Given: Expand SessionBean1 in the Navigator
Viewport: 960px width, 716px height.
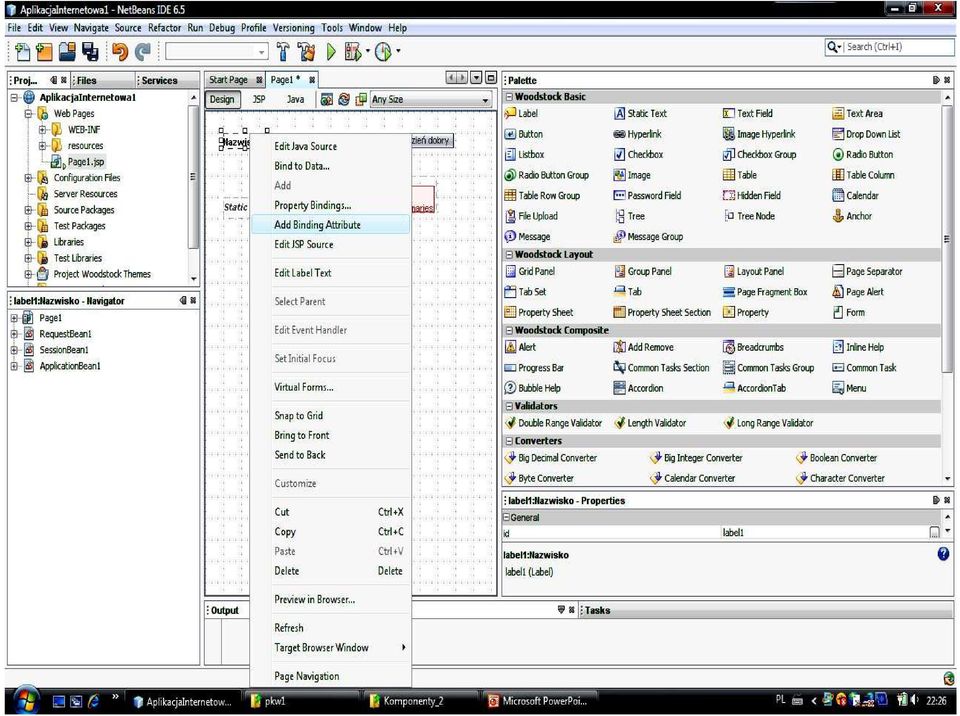Looking at the screenshot, I should tap(14, 350).
